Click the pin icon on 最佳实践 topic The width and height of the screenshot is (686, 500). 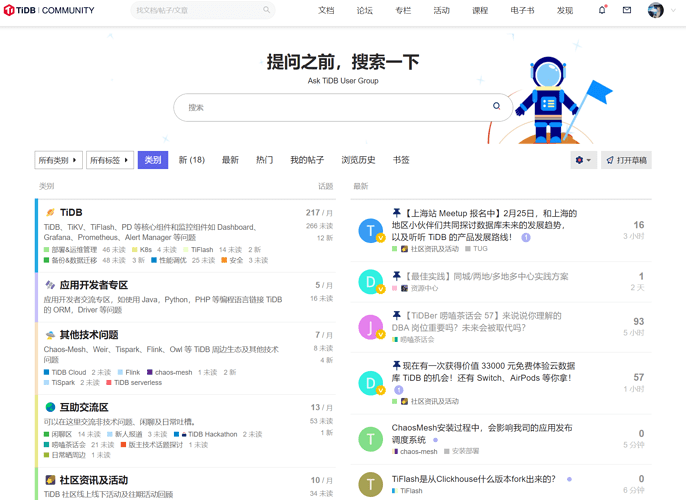tap(396, 276)
